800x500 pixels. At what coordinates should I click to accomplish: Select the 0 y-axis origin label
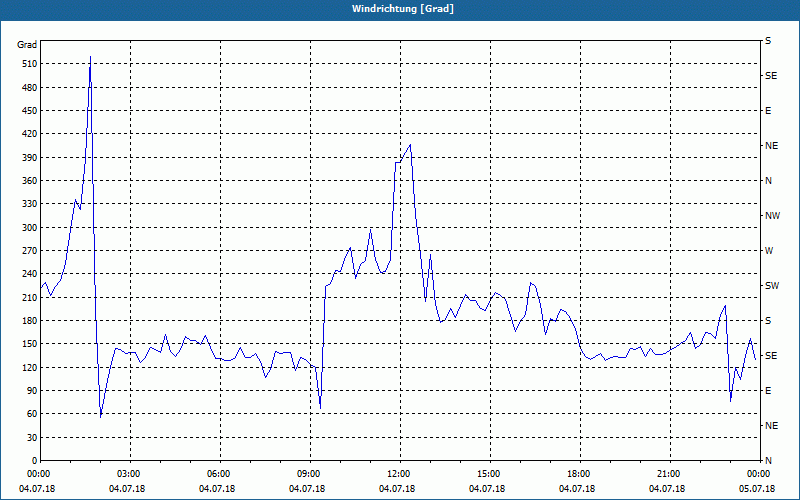point(35,461)
